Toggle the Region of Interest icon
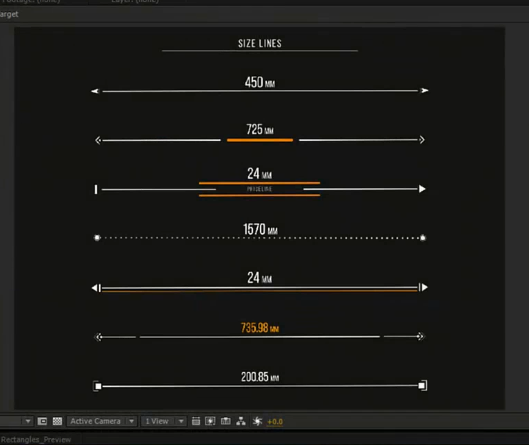The width and height of the screenshot is (529, 445). (x=42, y=421)
